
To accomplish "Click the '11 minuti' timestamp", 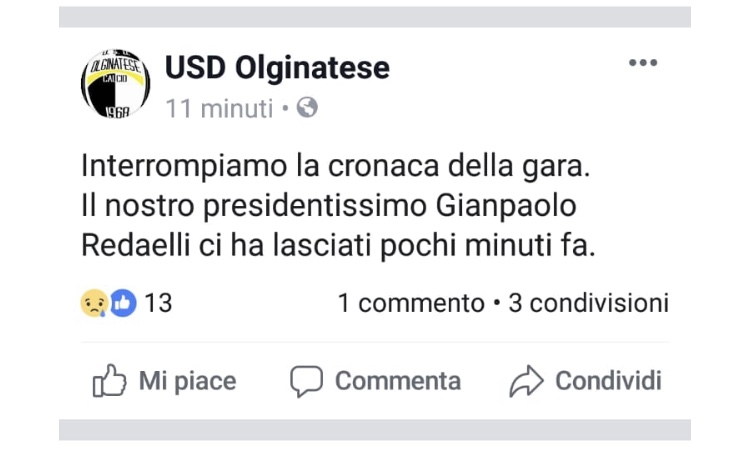I will [x=219, y=109].
